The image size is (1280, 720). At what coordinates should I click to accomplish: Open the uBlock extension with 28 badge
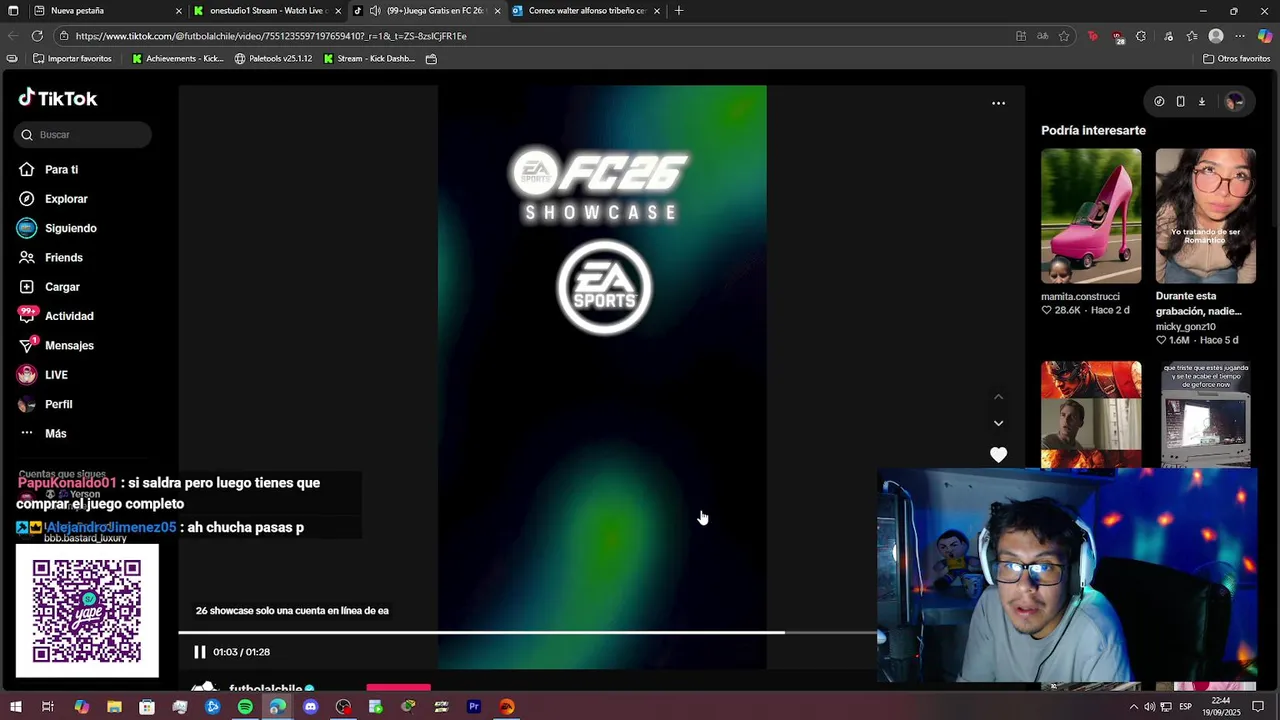[1118, 37]
